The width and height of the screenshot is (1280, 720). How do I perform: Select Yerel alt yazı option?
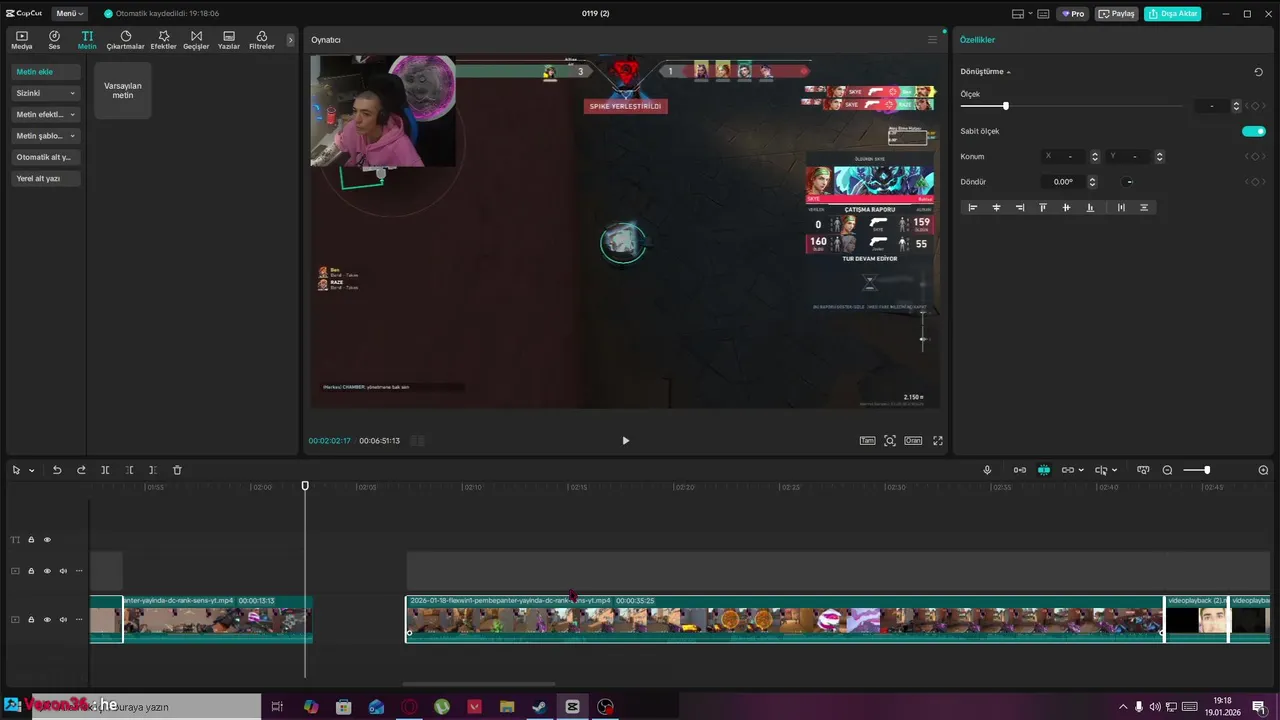[46, 179]
